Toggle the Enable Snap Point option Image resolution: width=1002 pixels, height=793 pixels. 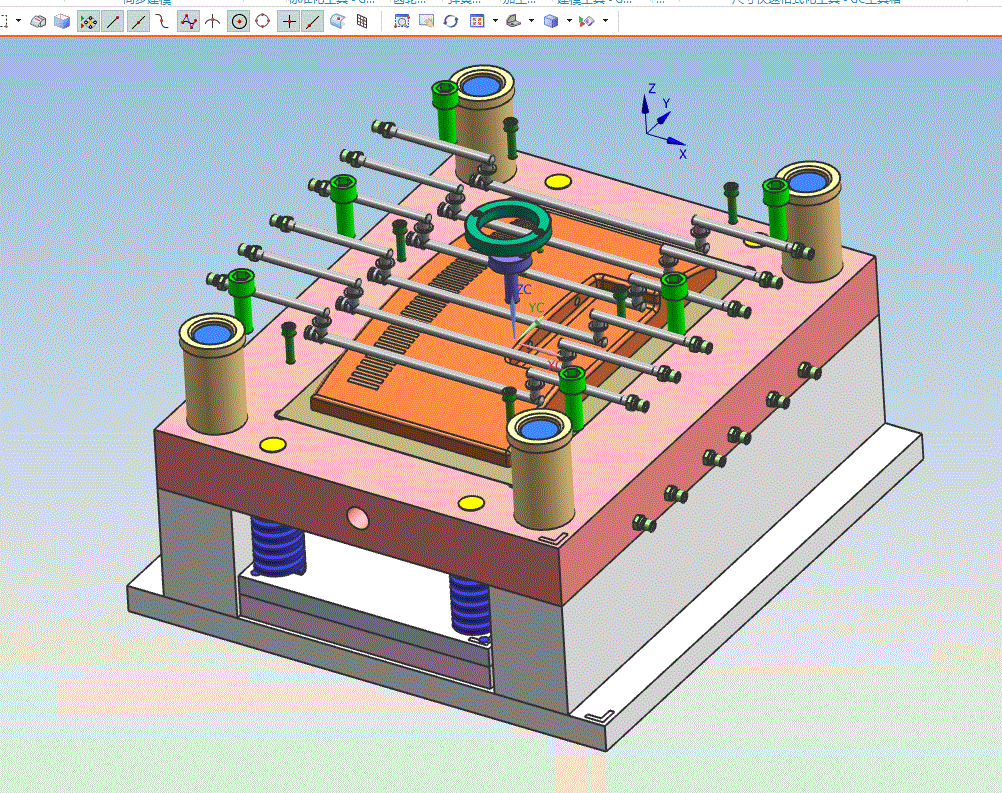pyautogui.click(x=88, y=22)
